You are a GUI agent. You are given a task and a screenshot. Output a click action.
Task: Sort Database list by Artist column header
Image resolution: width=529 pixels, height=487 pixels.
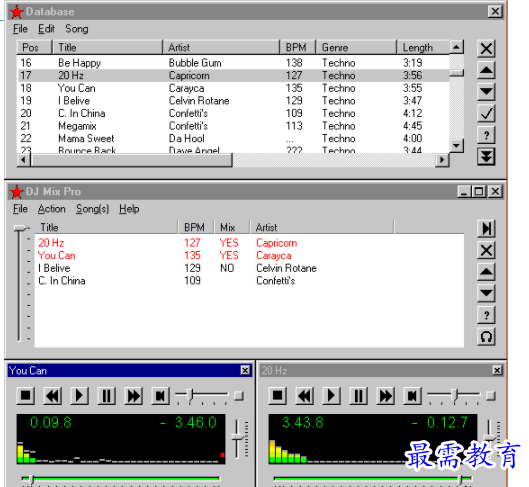(221, 48)
